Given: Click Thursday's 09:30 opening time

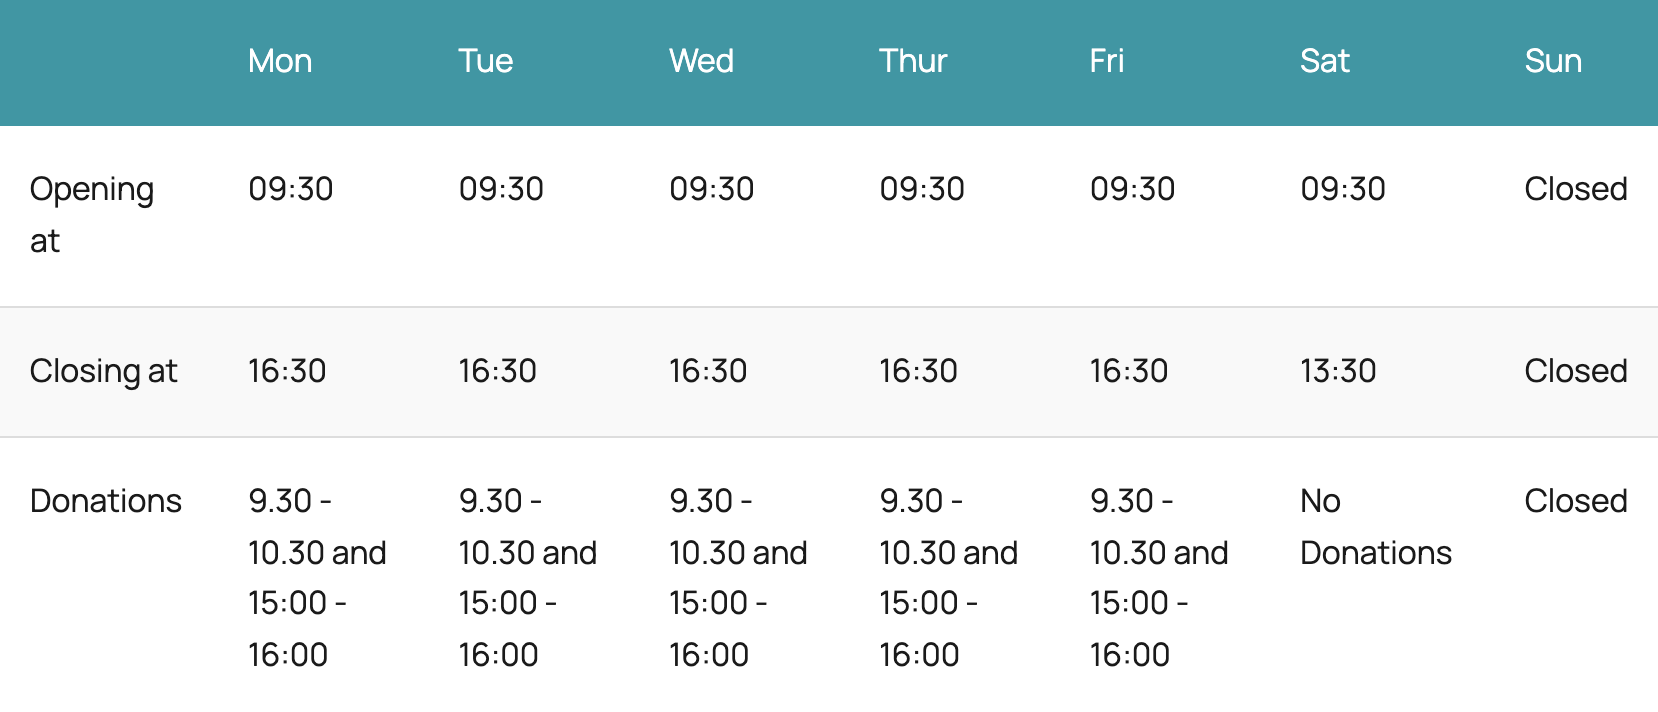Looking at the screenshot, I should tap(922, 189).
